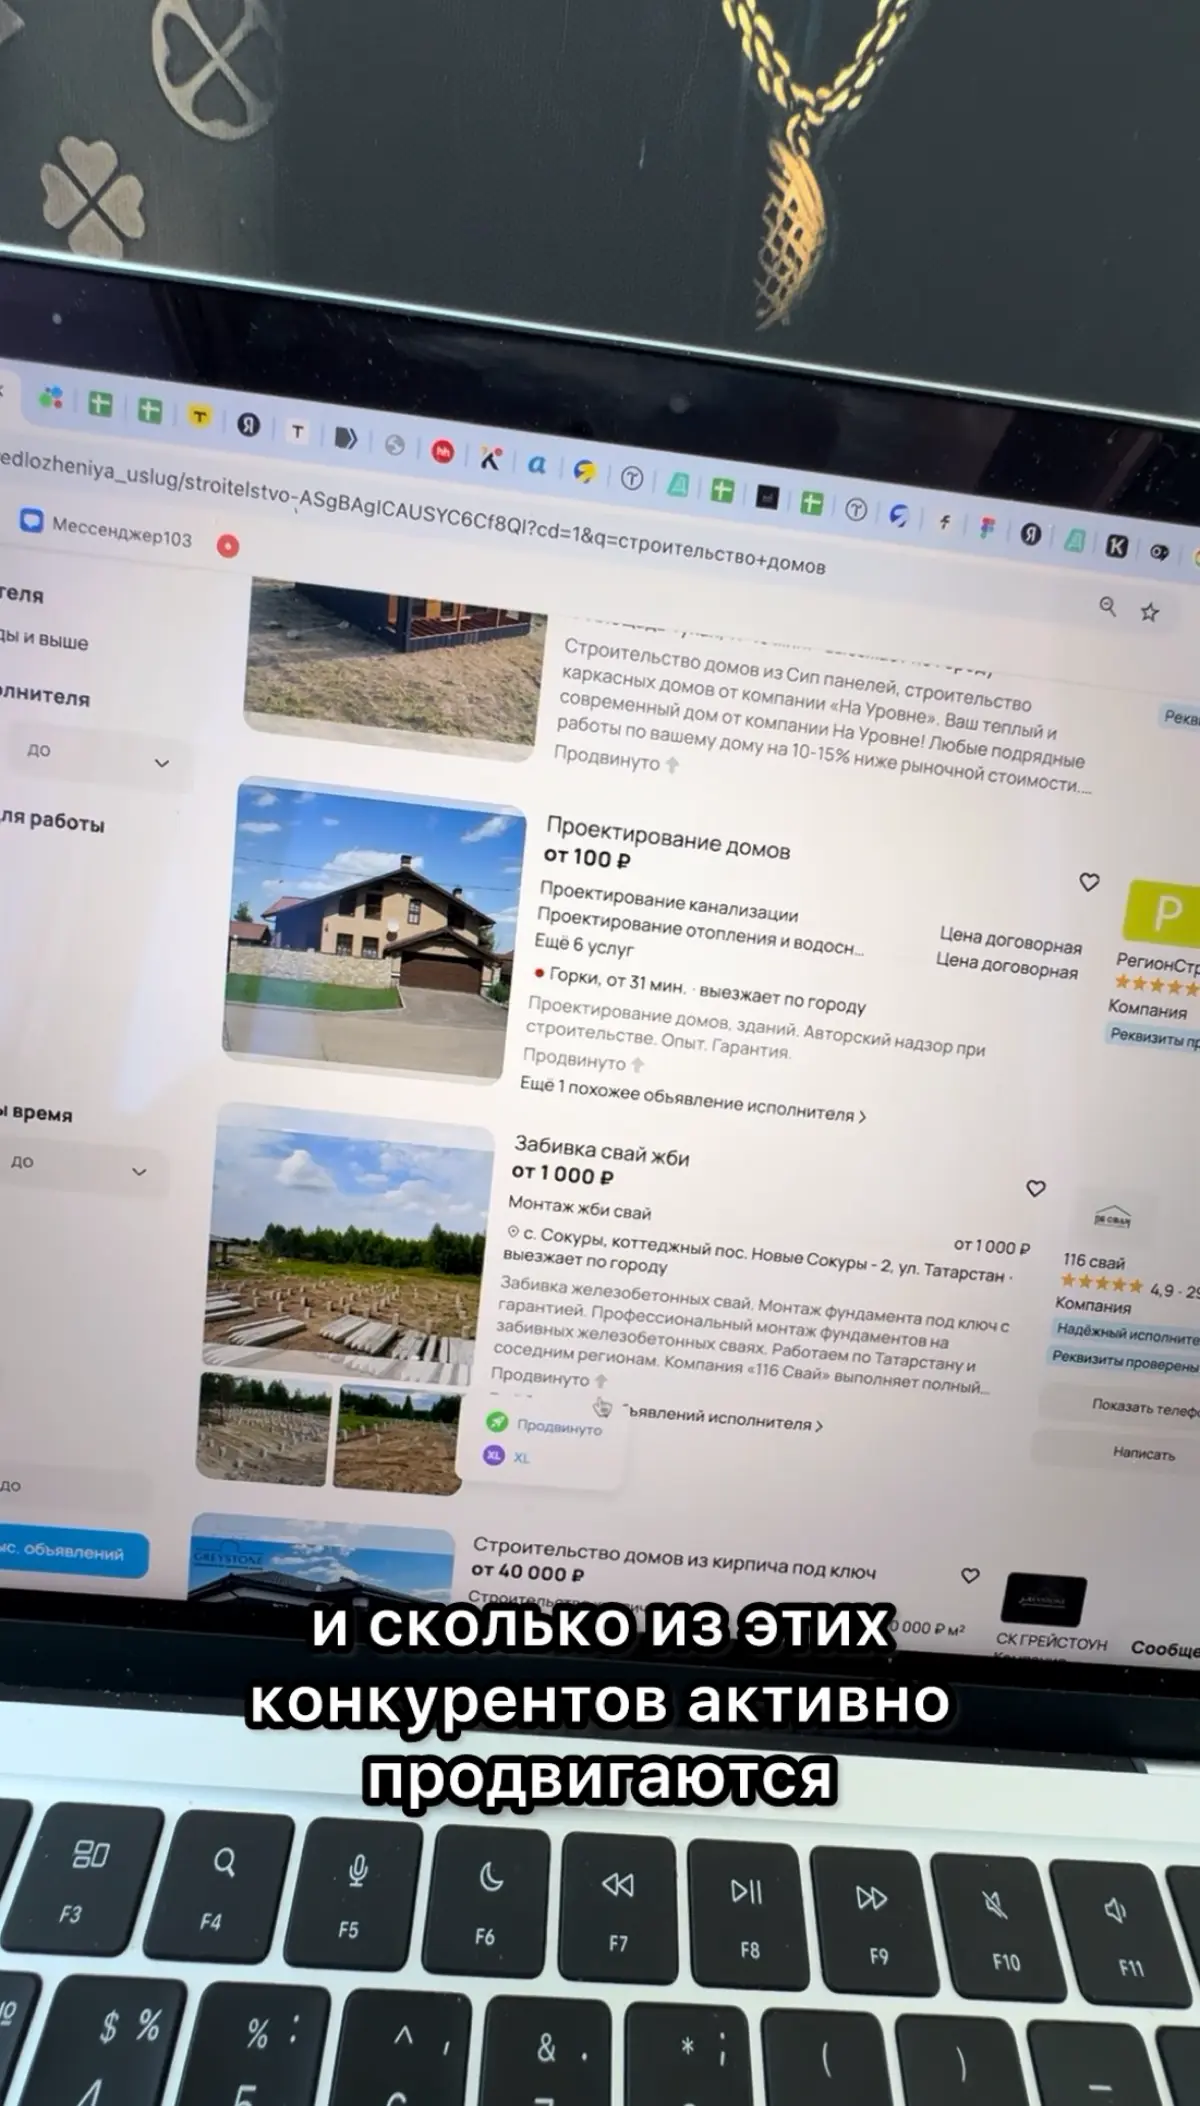This screenshot has width=1200, height=2106.
Task: Click the 'от 40 000 ₽' price
Action: 526,1572
